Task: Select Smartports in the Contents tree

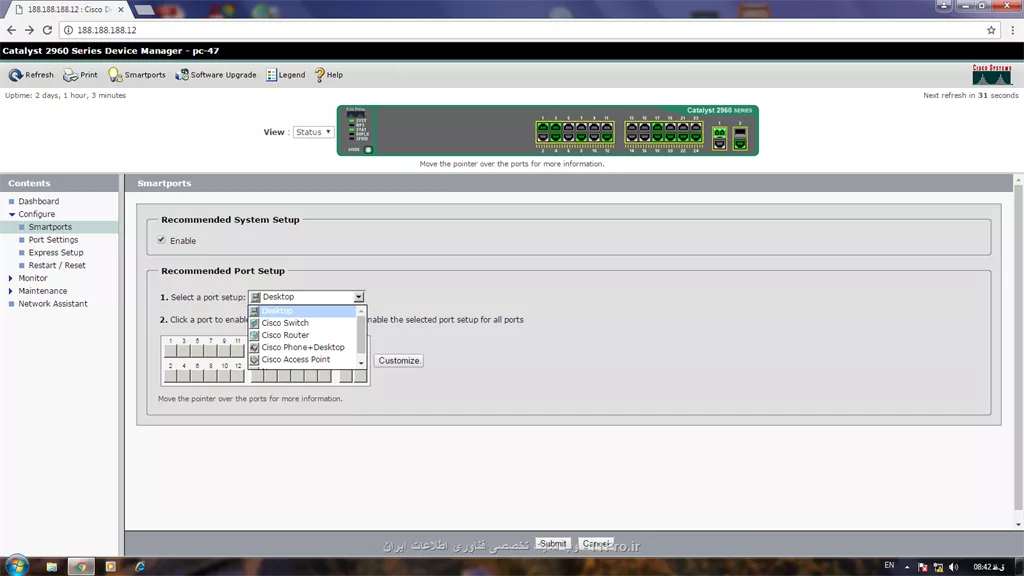Action: click(x=50, y=227)
